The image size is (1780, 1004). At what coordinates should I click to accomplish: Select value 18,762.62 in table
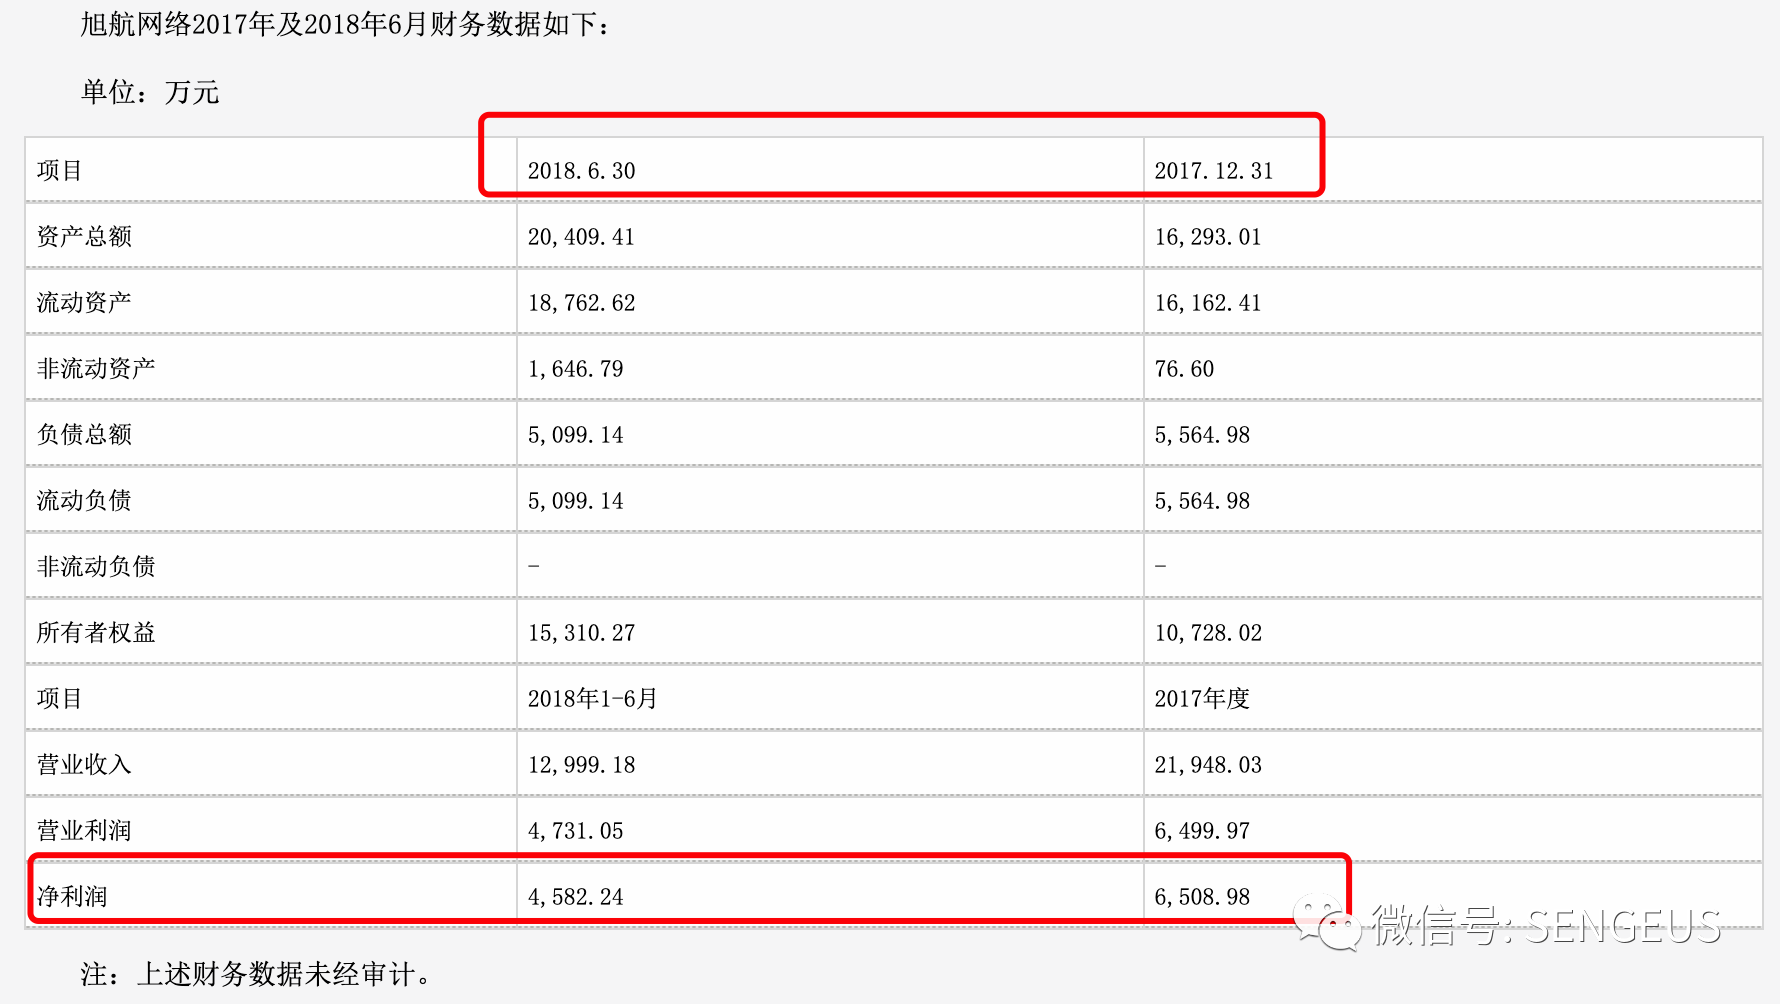point(581,303)
